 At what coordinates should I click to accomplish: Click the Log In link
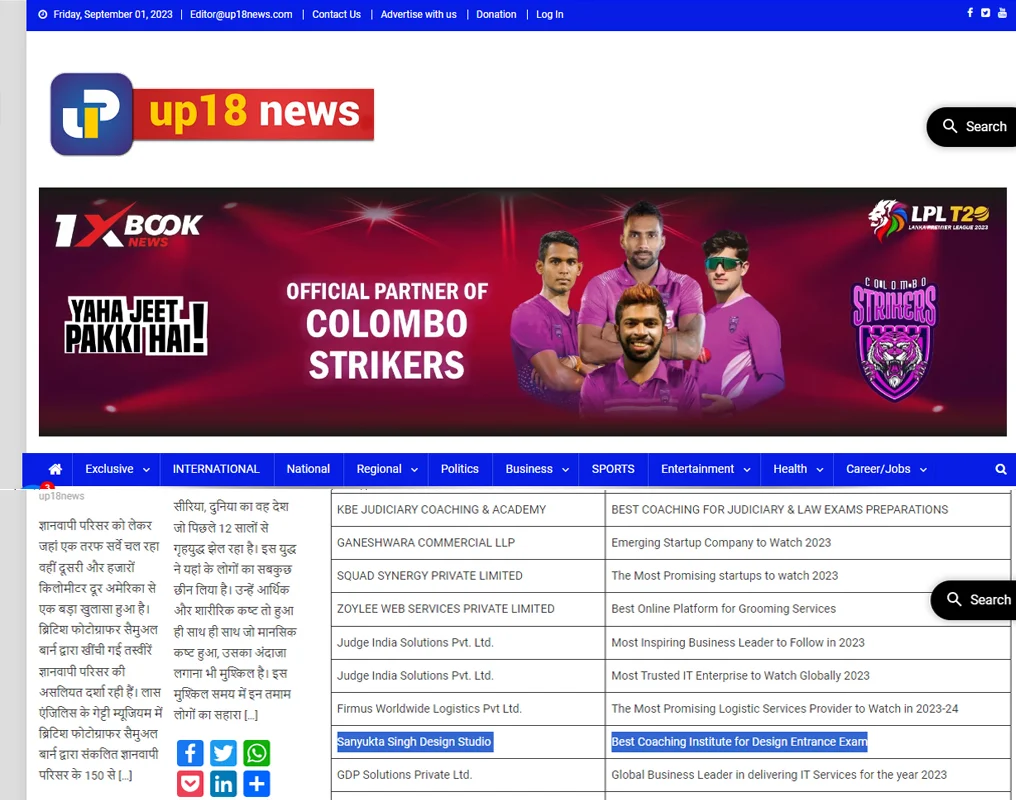point(549,14)
